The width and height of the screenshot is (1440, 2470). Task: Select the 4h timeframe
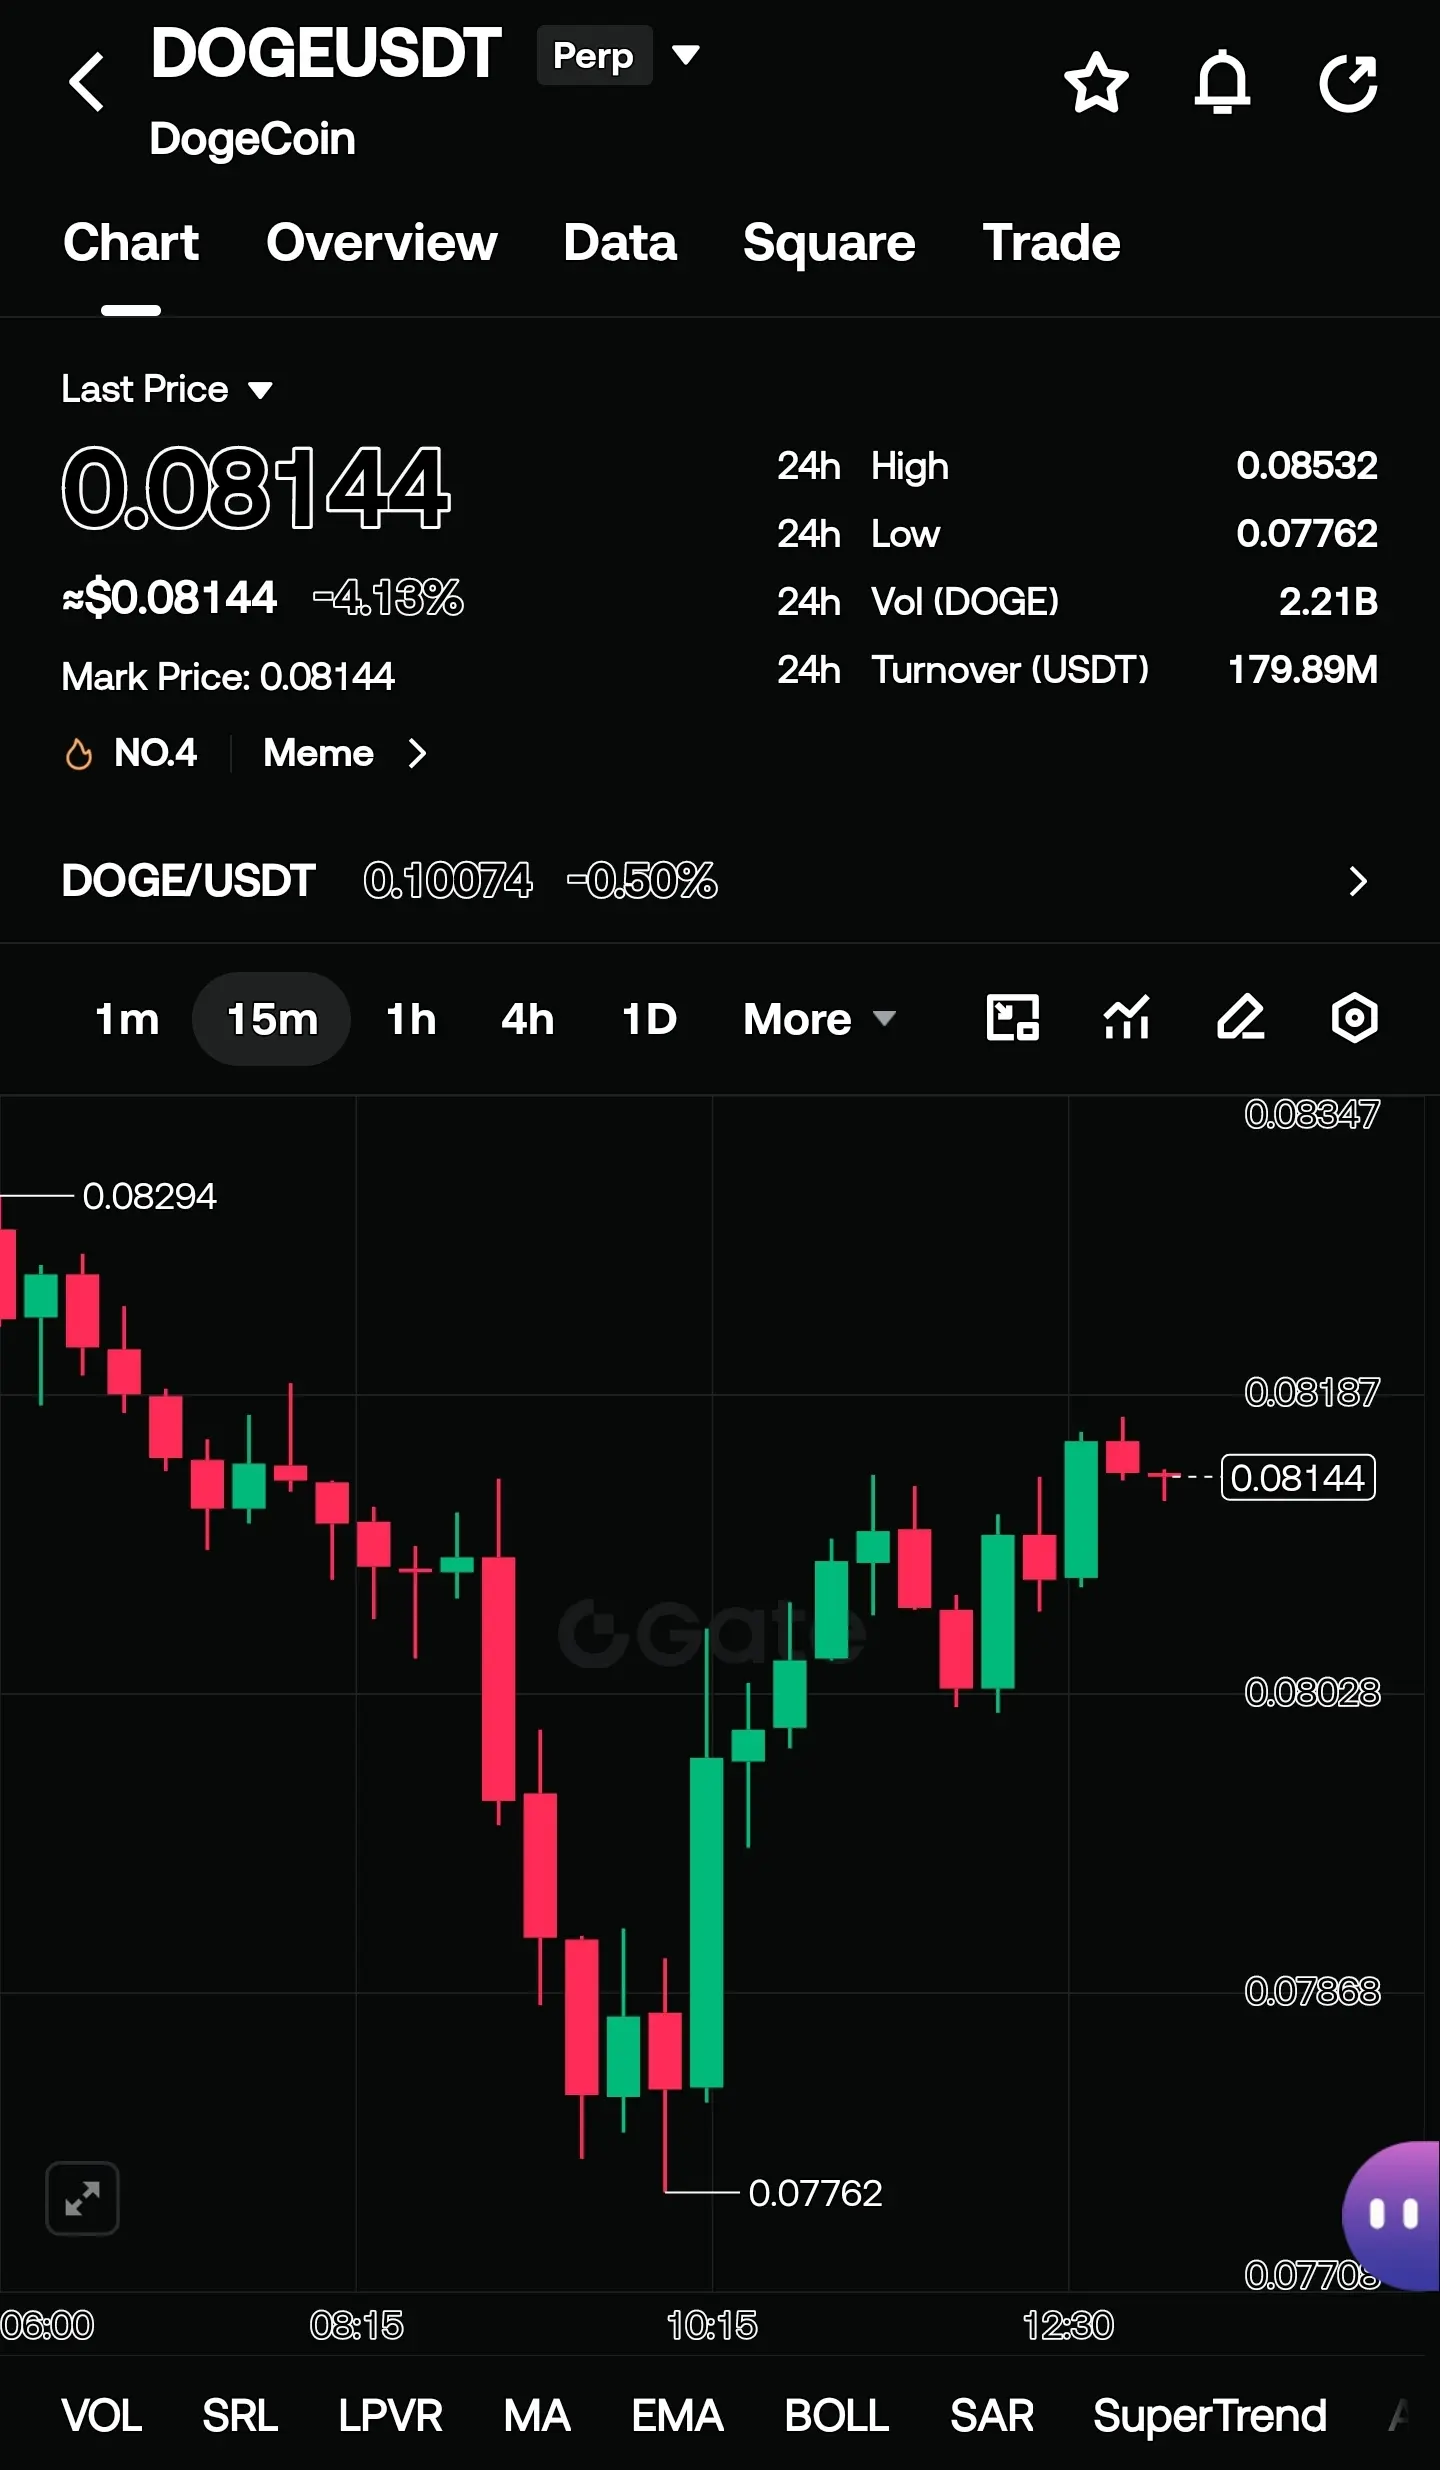[x=527, y=1019]
